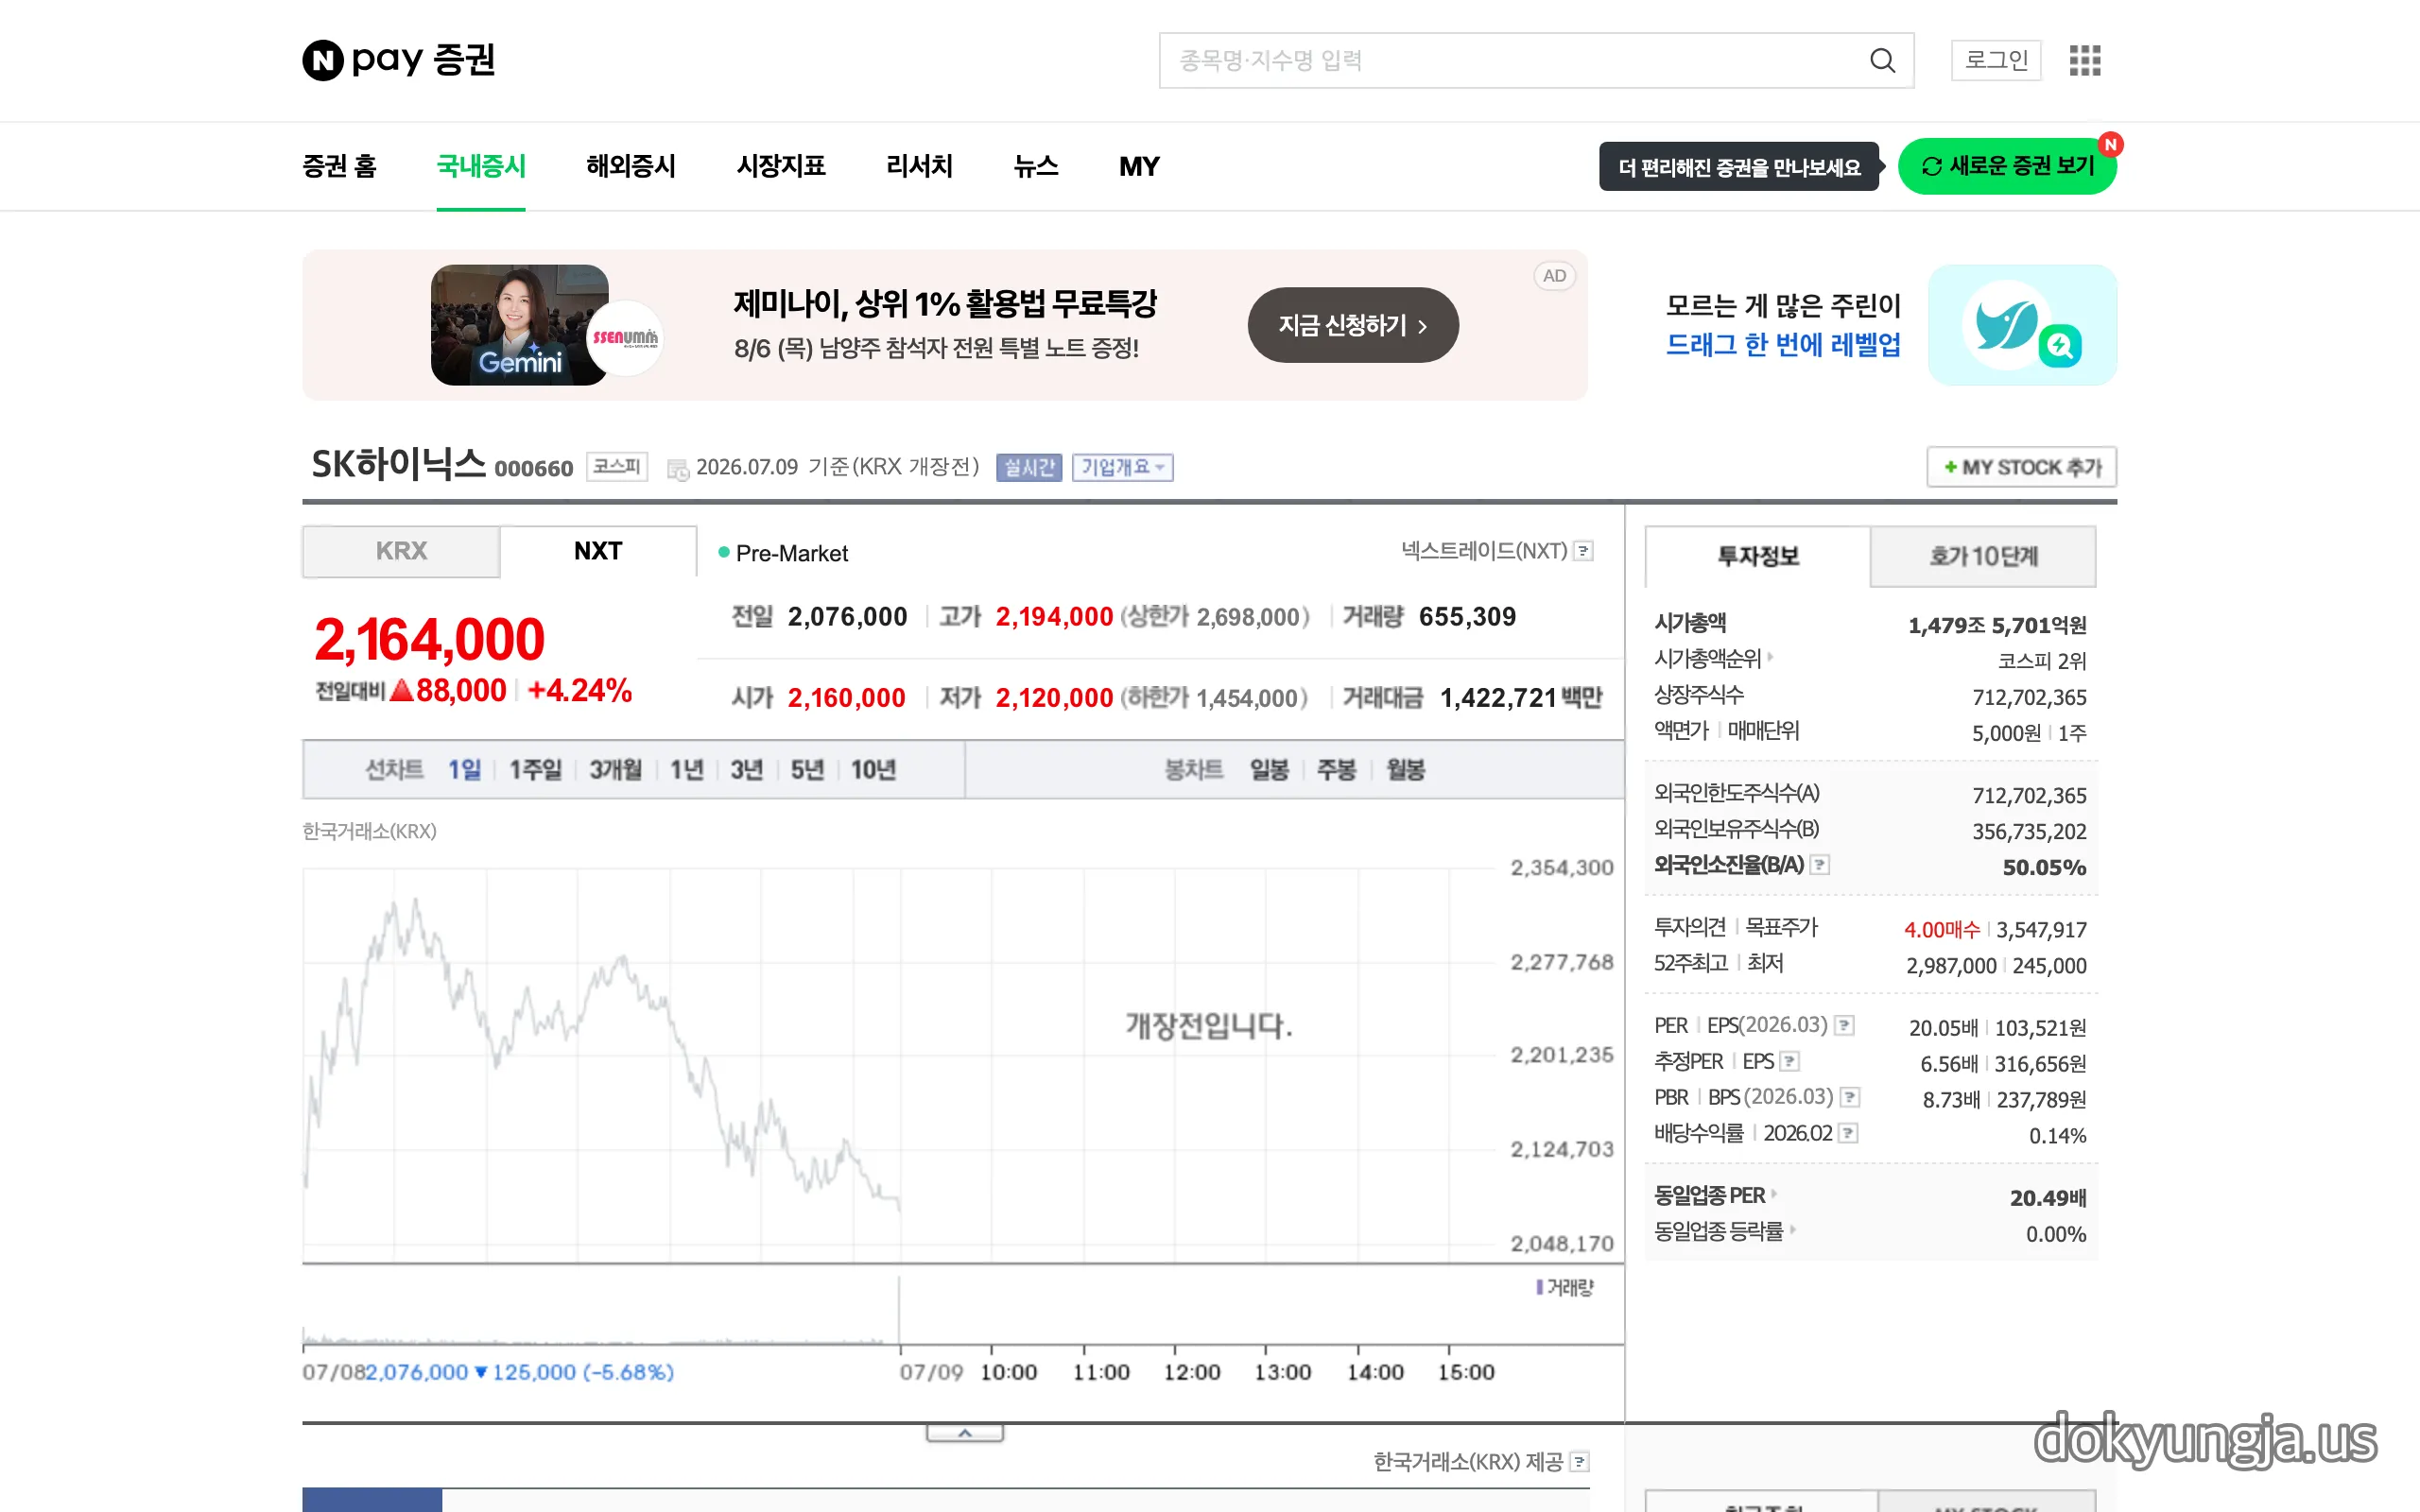This screenshot has height=1512, width=2420.
Task: Select the 1일 line chart range
Action: (x=464, y=770)
